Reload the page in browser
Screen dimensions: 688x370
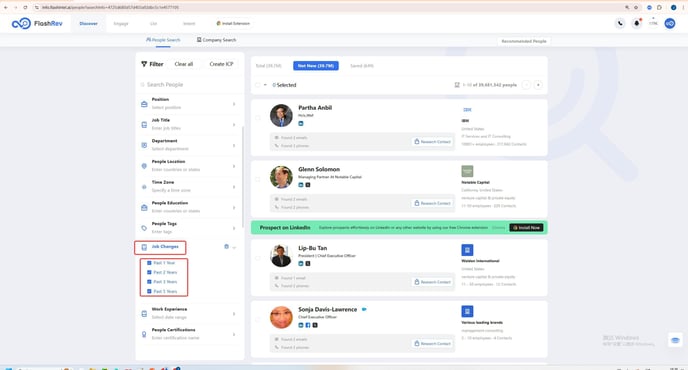coord(25,7)
